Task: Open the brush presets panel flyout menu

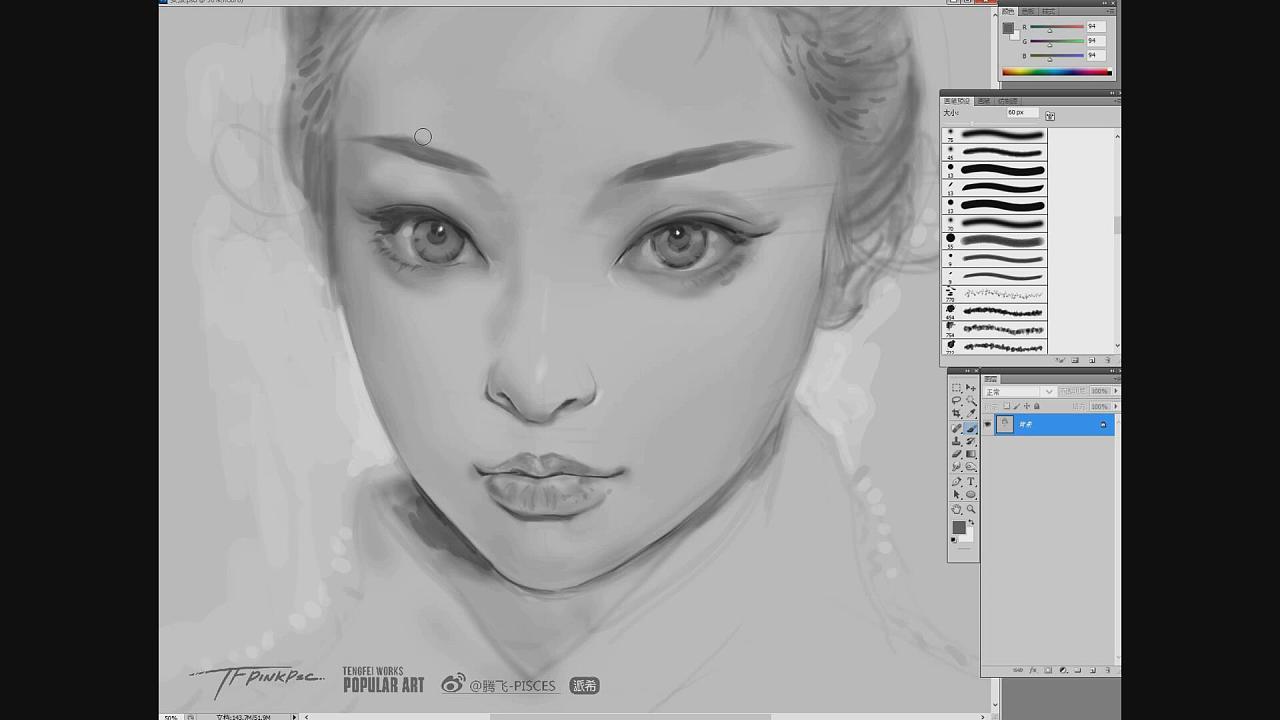Action: coord(1116,101)
